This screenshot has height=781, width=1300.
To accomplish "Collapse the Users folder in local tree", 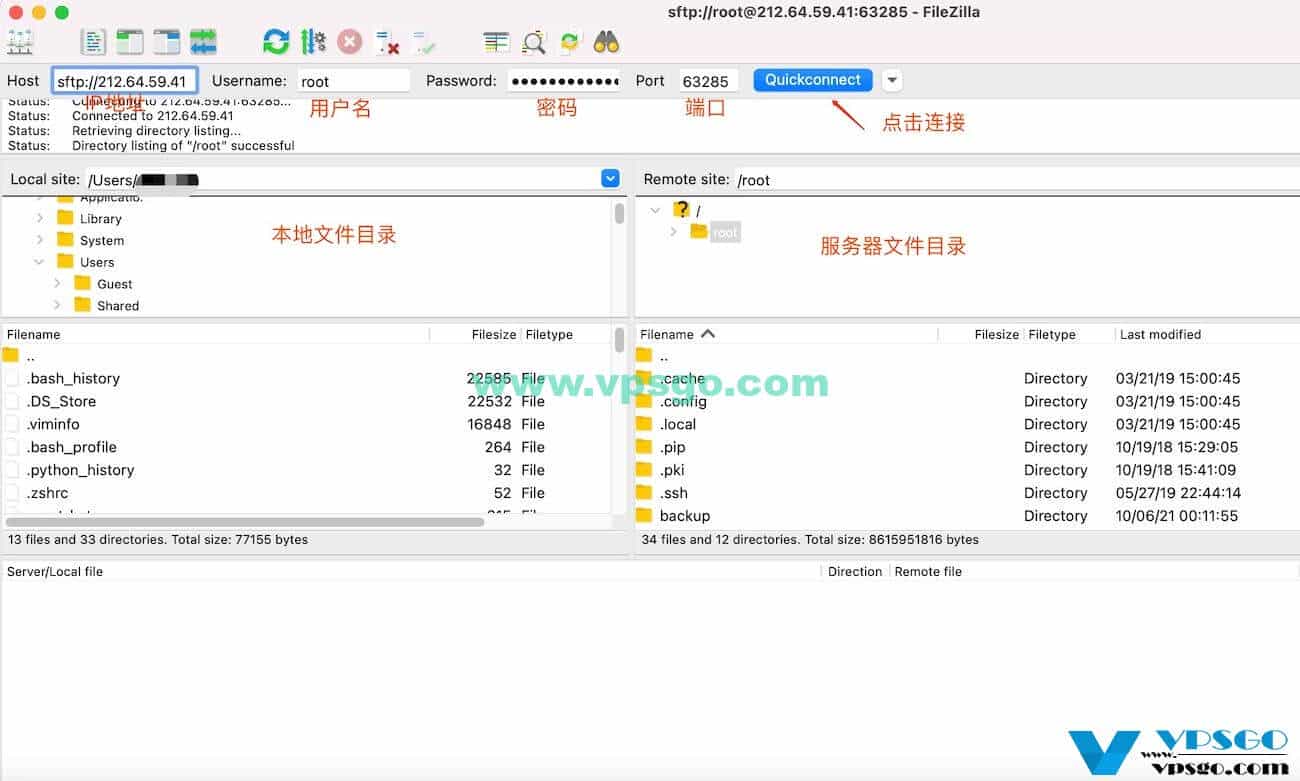I will 39,261.
